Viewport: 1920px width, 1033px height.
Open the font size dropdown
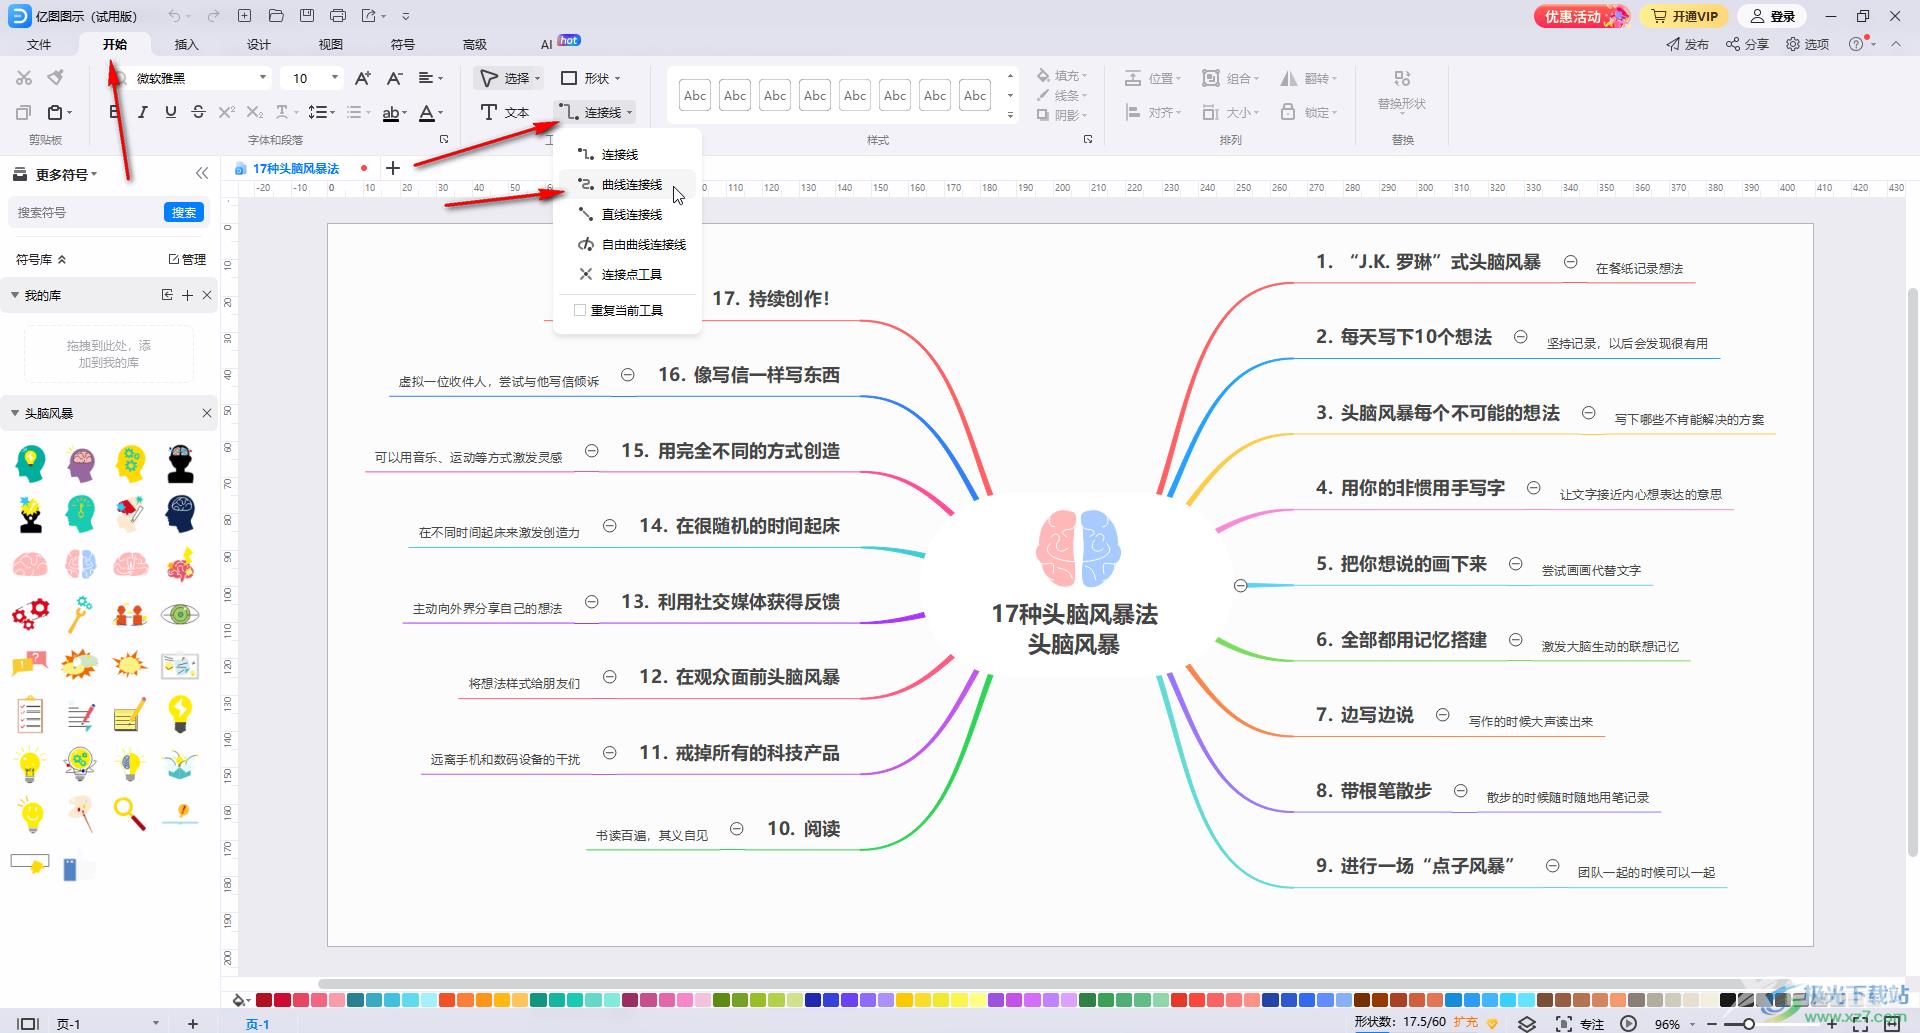pyautogui.click(x=335, y=78)
